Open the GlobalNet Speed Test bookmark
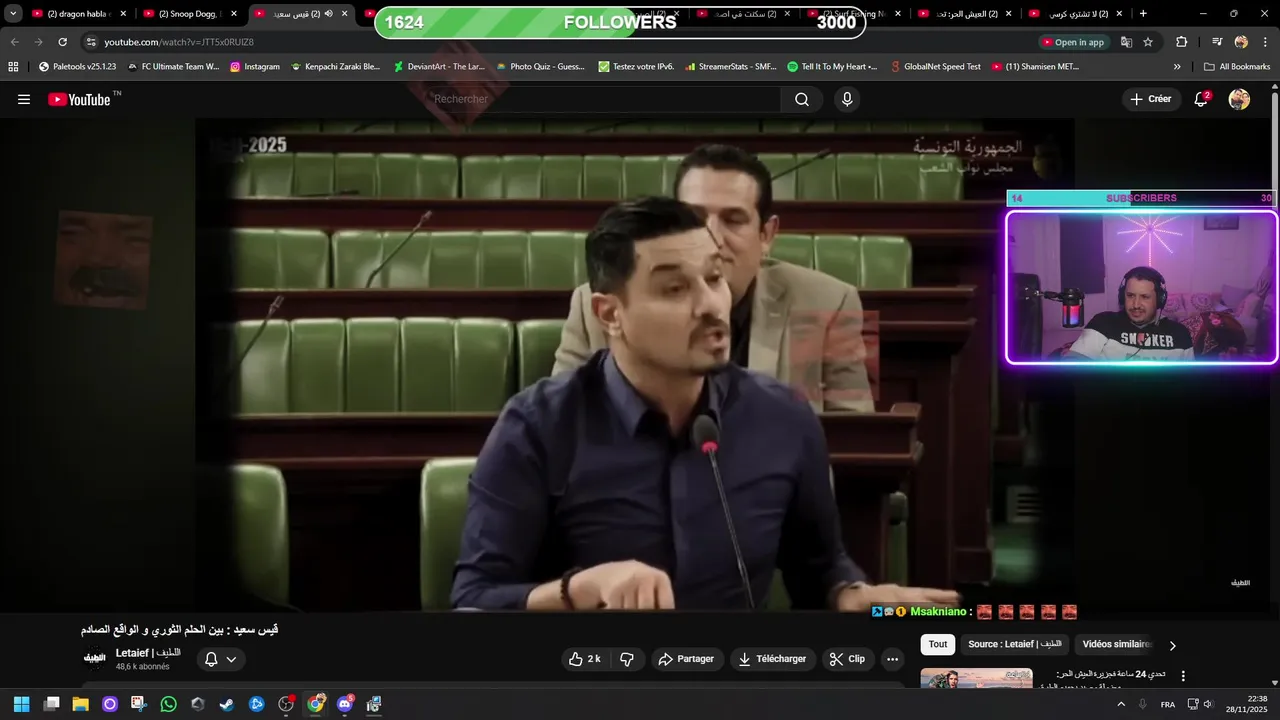 [934, 67]
